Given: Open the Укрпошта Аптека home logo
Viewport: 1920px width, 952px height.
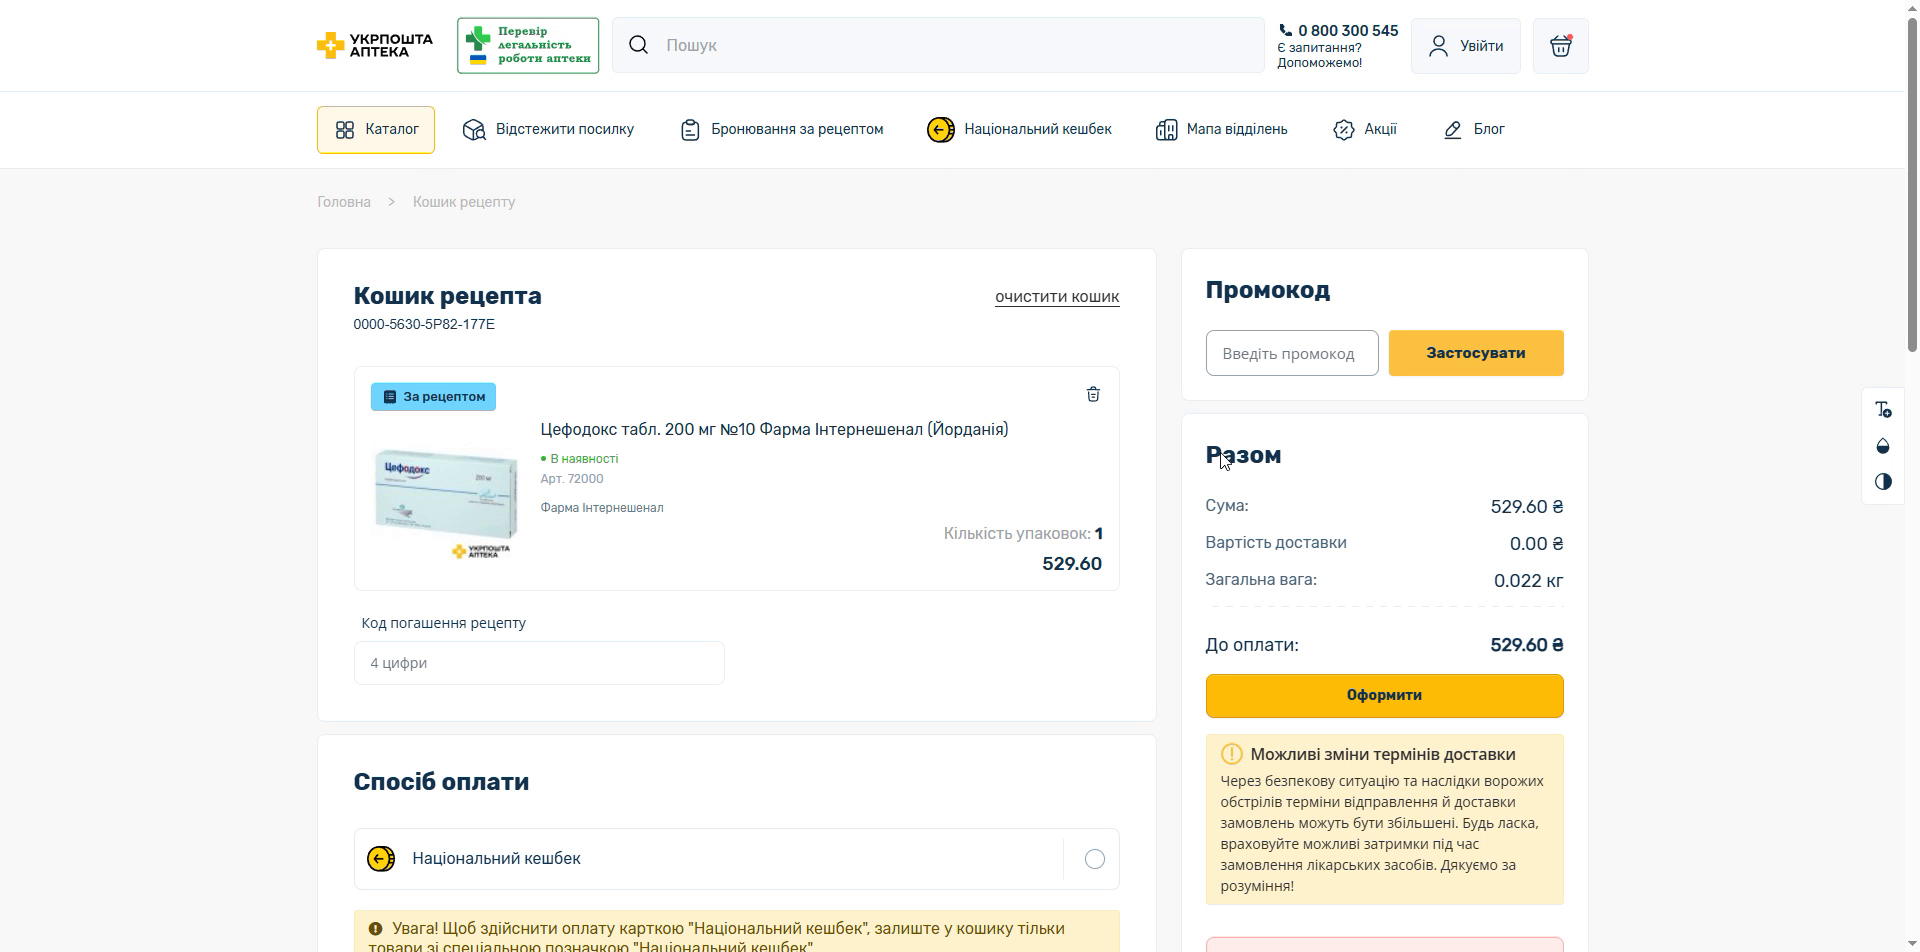Looking at the screenshot, I should (374, 45).
